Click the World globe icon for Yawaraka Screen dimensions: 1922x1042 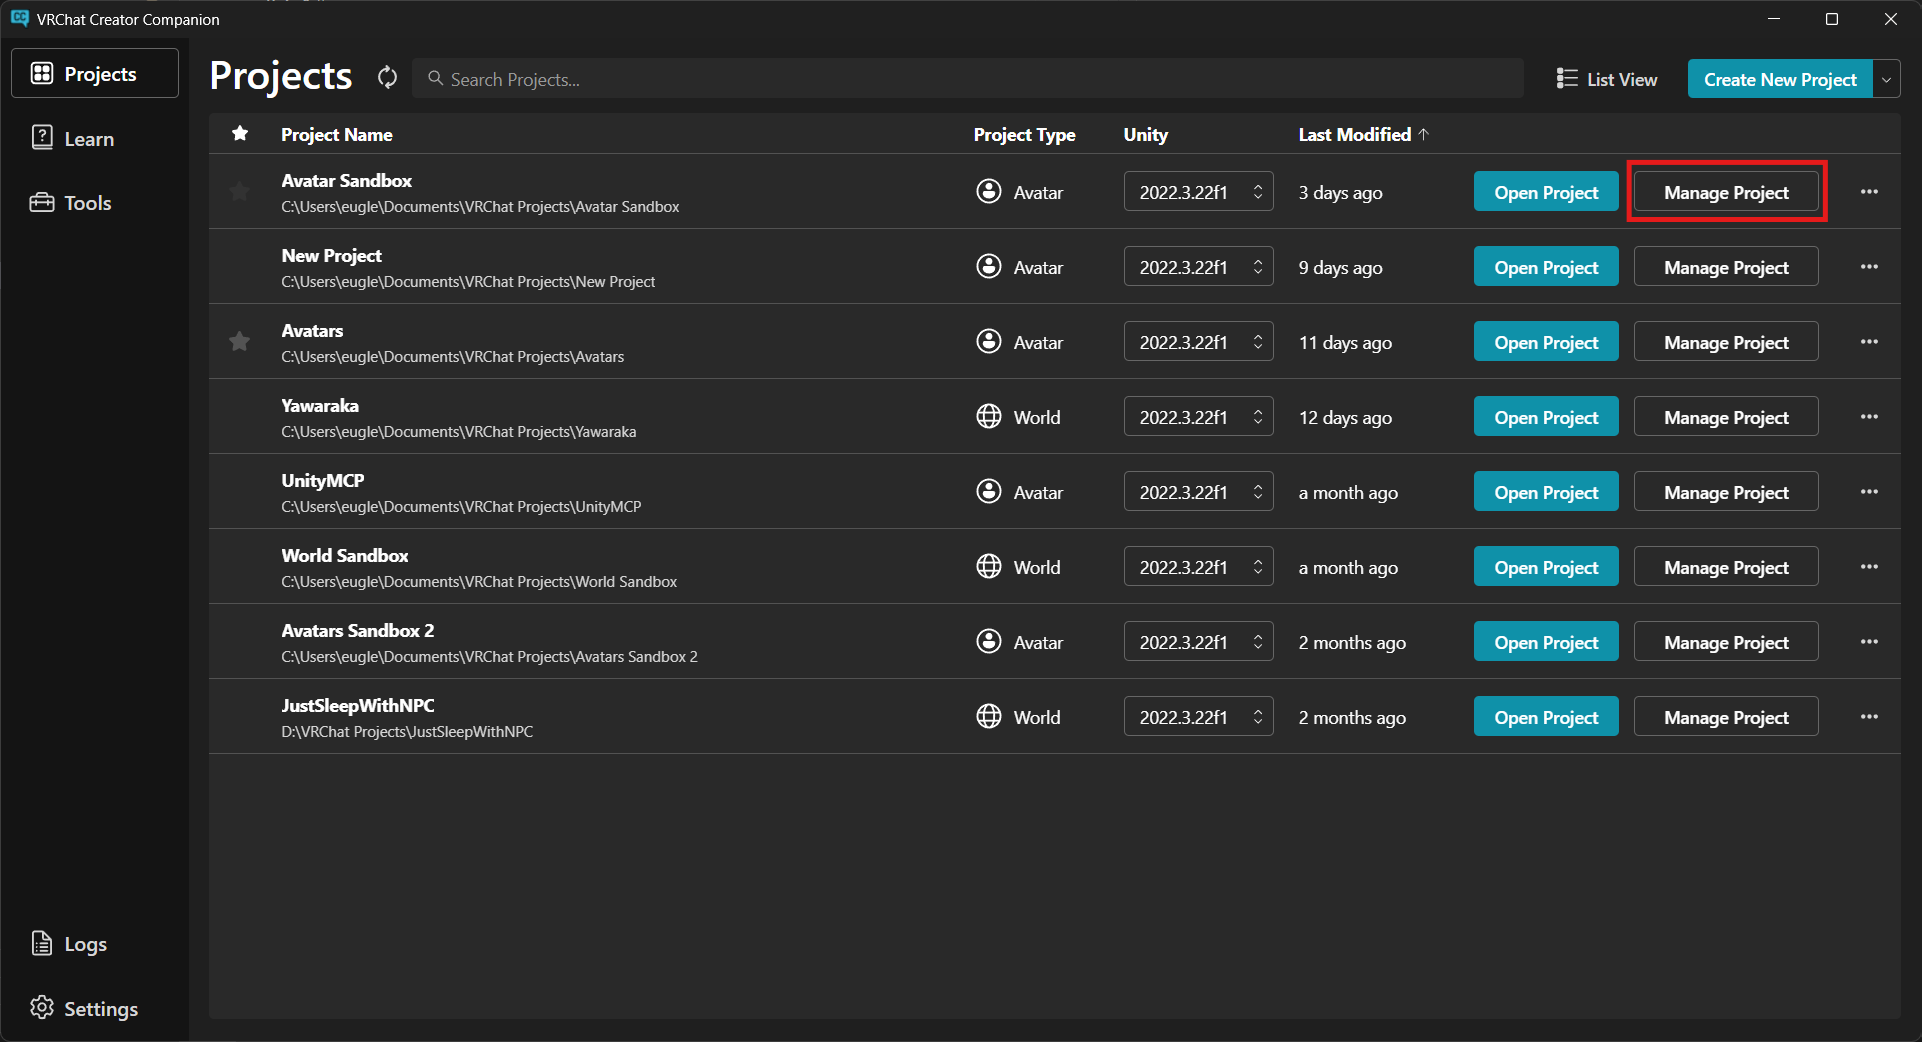(x=989, y=416)
